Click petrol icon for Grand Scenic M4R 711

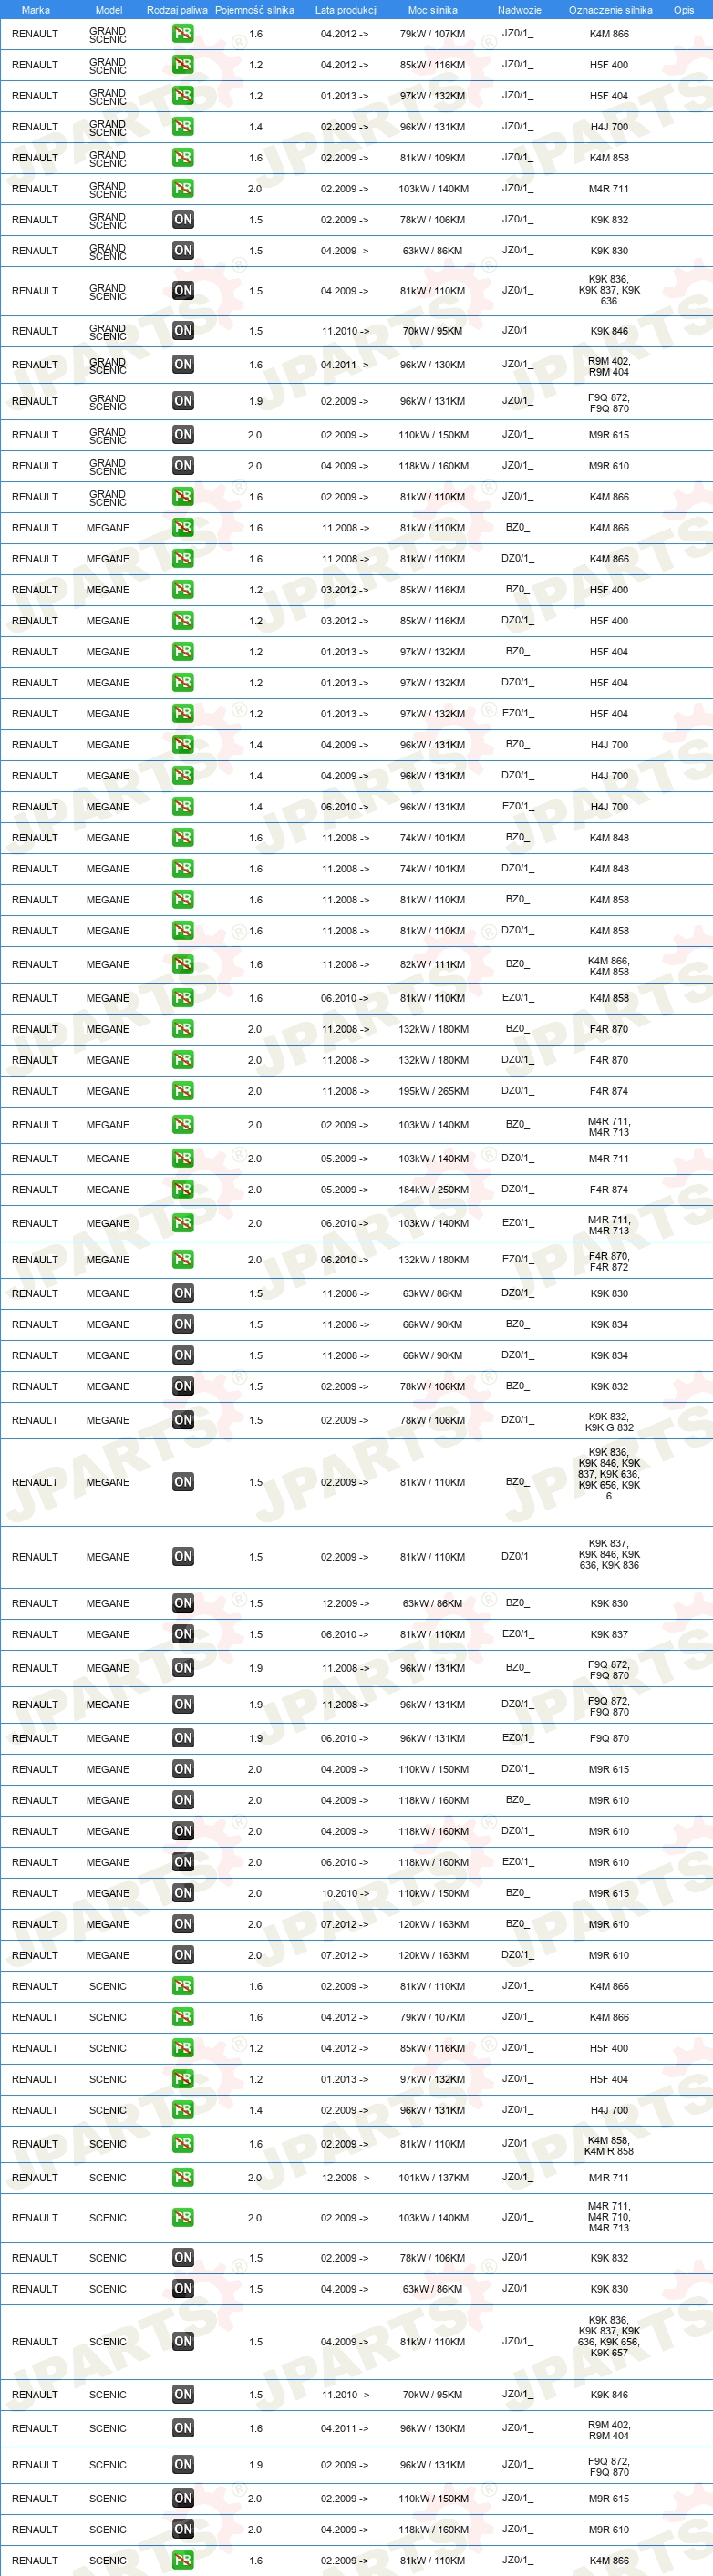[x=183, y=189]
